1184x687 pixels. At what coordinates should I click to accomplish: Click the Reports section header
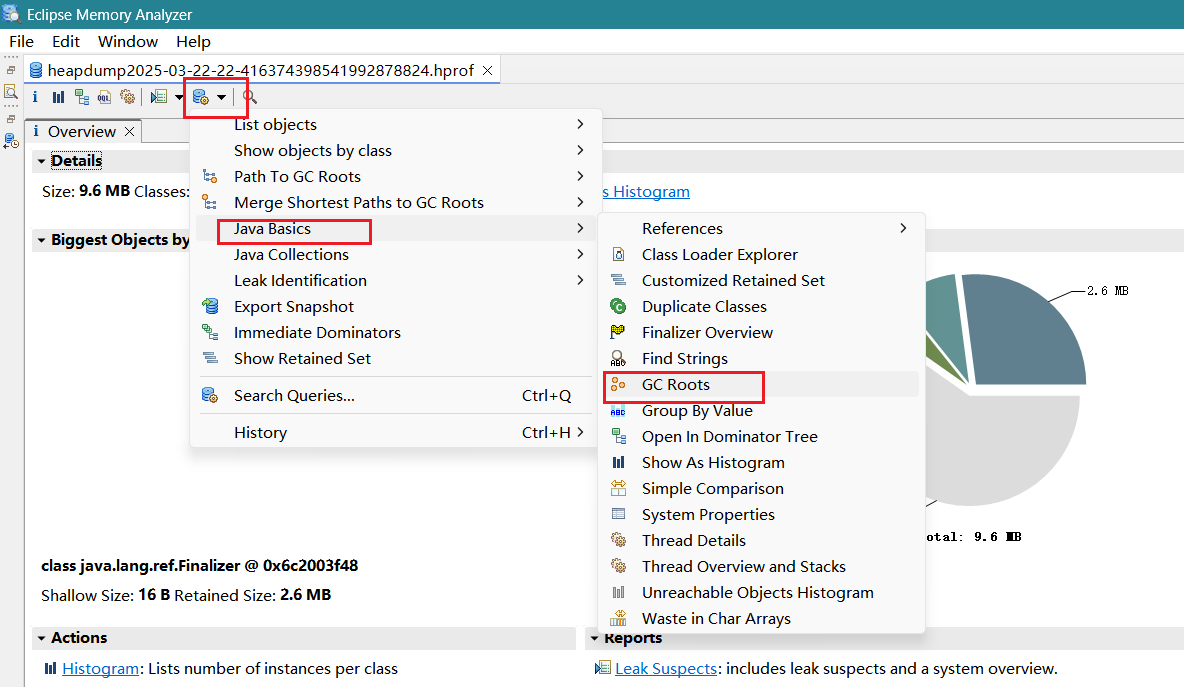pos(633,639)
